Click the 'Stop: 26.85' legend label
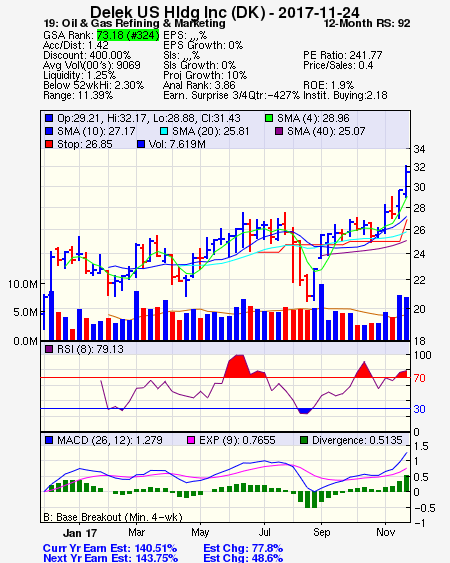This screenshot has width=450, height=563. [x=85, y=144]
